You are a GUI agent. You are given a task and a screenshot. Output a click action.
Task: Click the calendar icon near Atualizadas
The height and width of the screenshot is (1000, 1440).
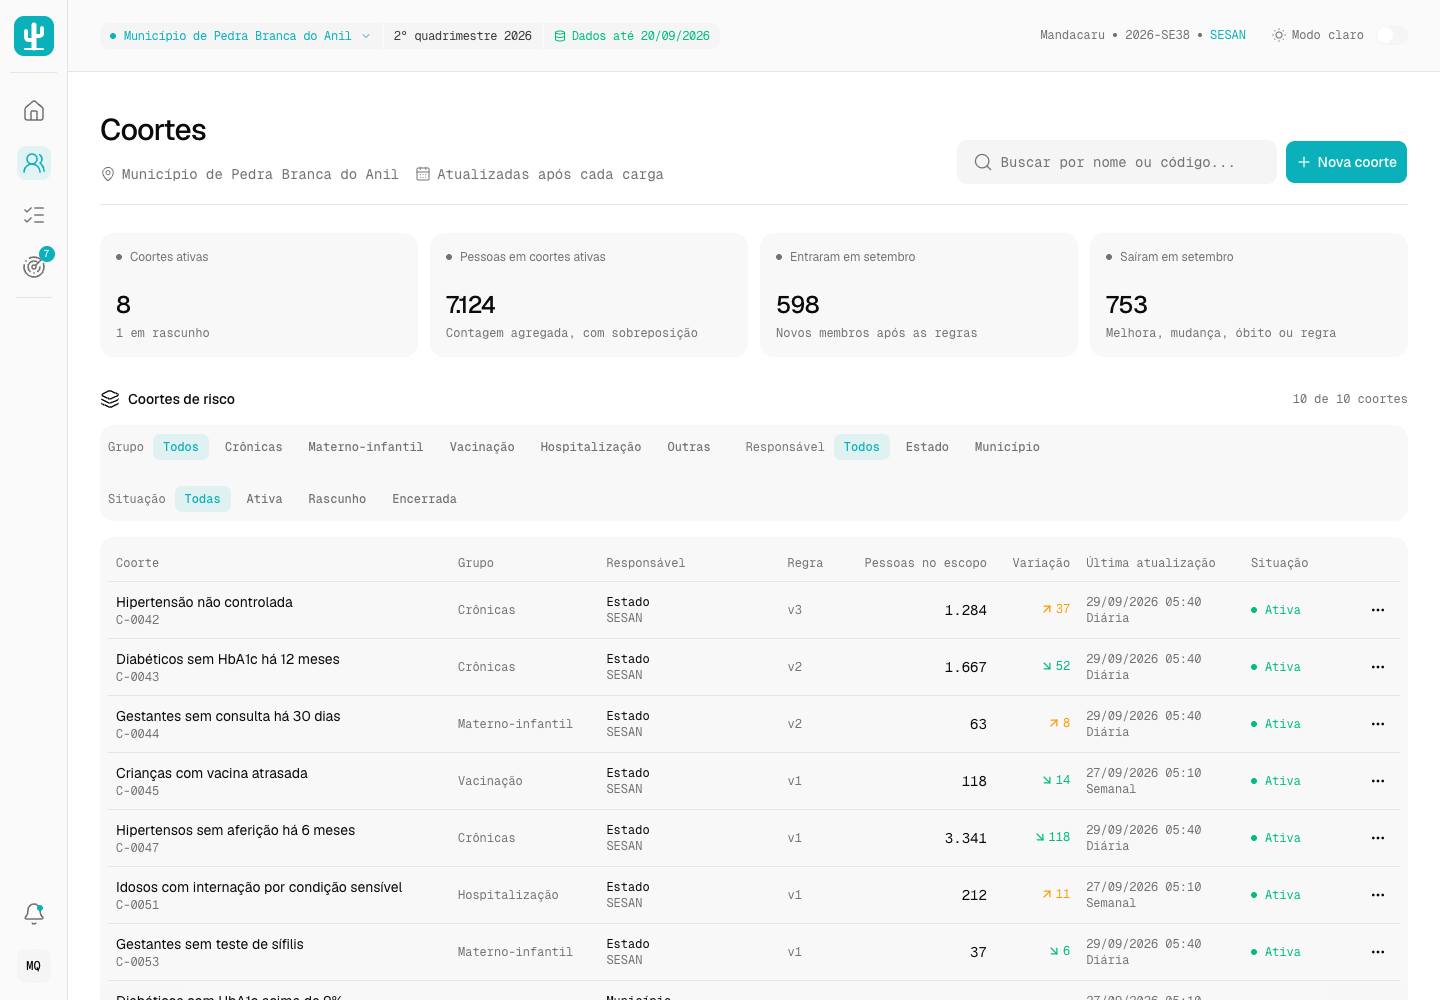(x=423, y=174)
